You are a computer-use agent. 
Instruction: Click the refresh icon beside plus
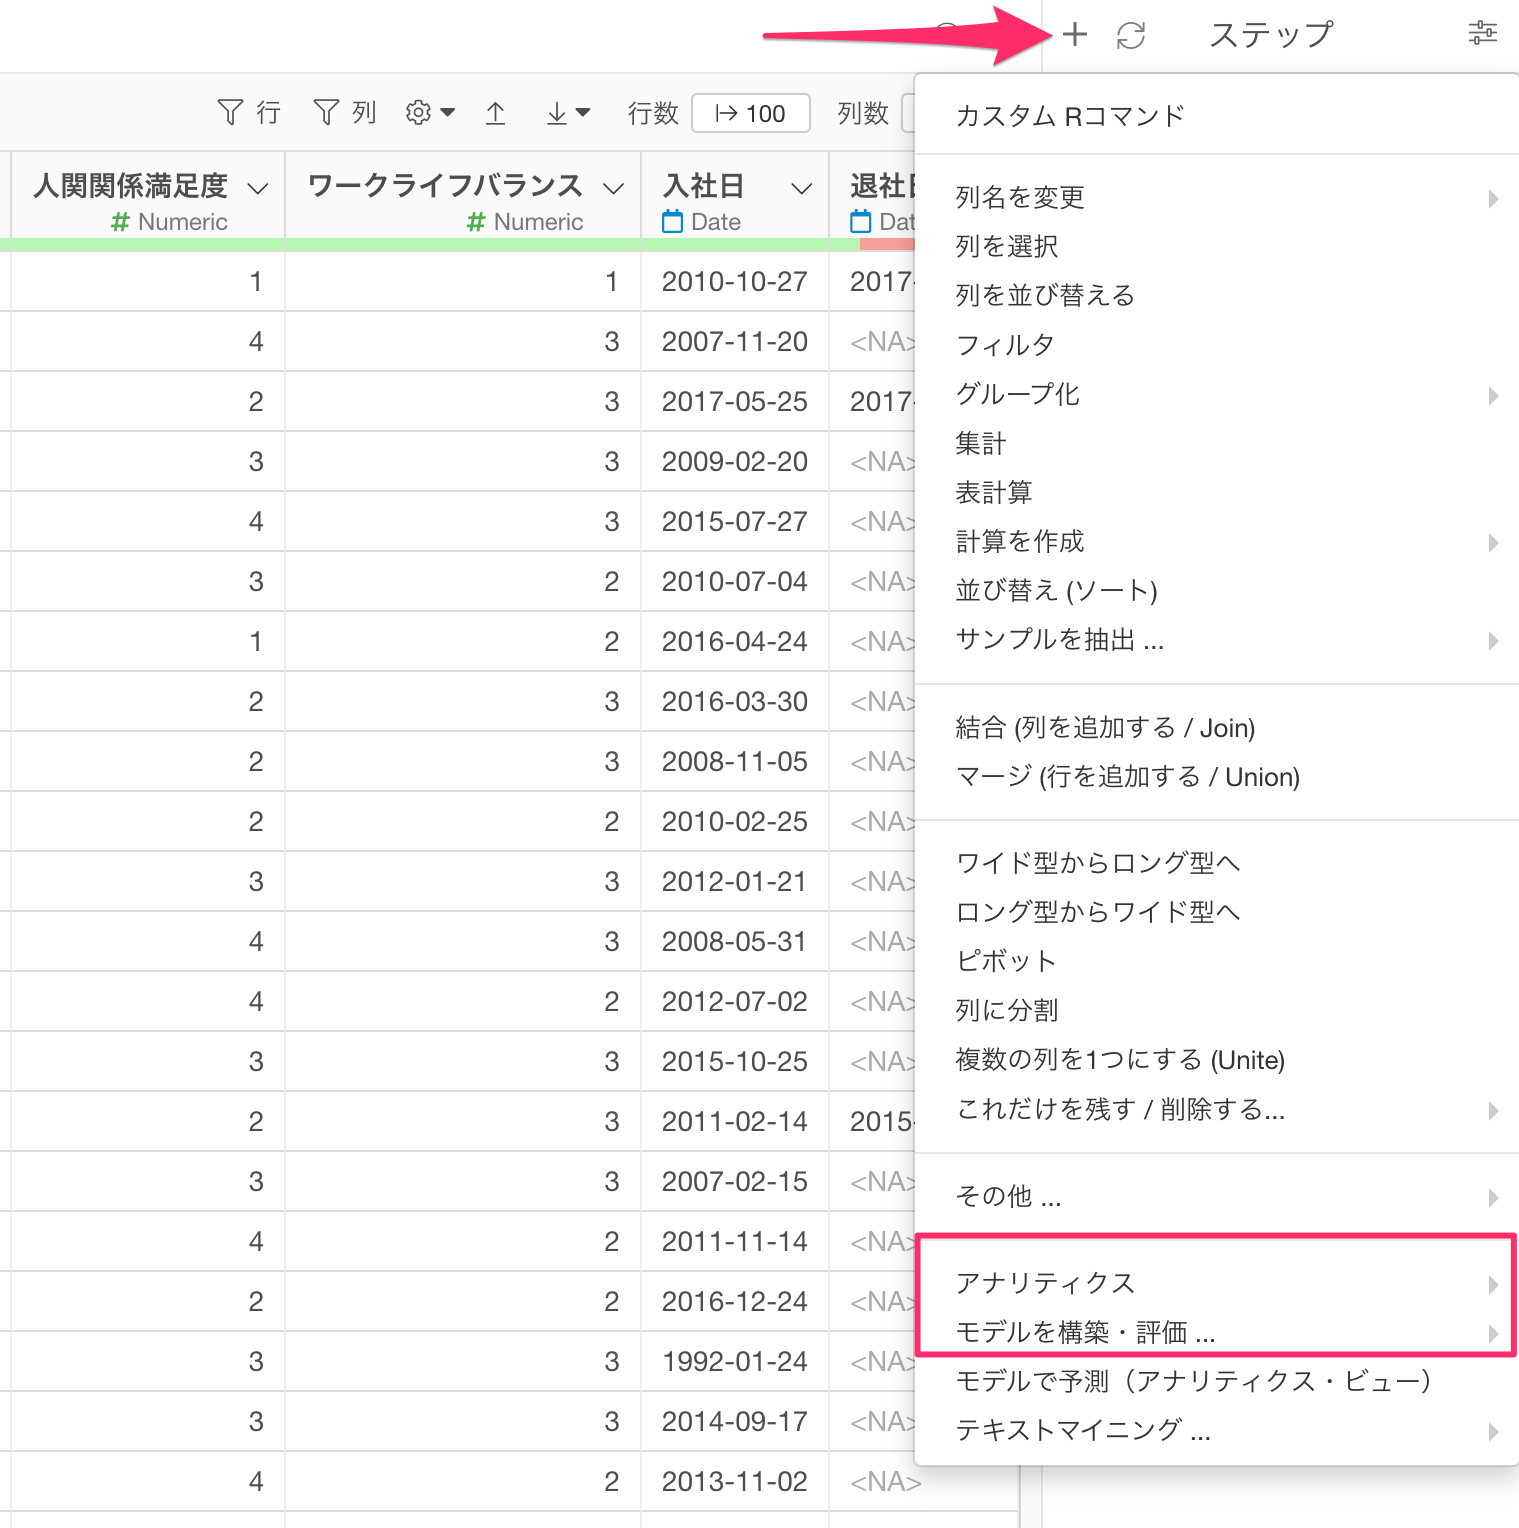click(1131, 36)
